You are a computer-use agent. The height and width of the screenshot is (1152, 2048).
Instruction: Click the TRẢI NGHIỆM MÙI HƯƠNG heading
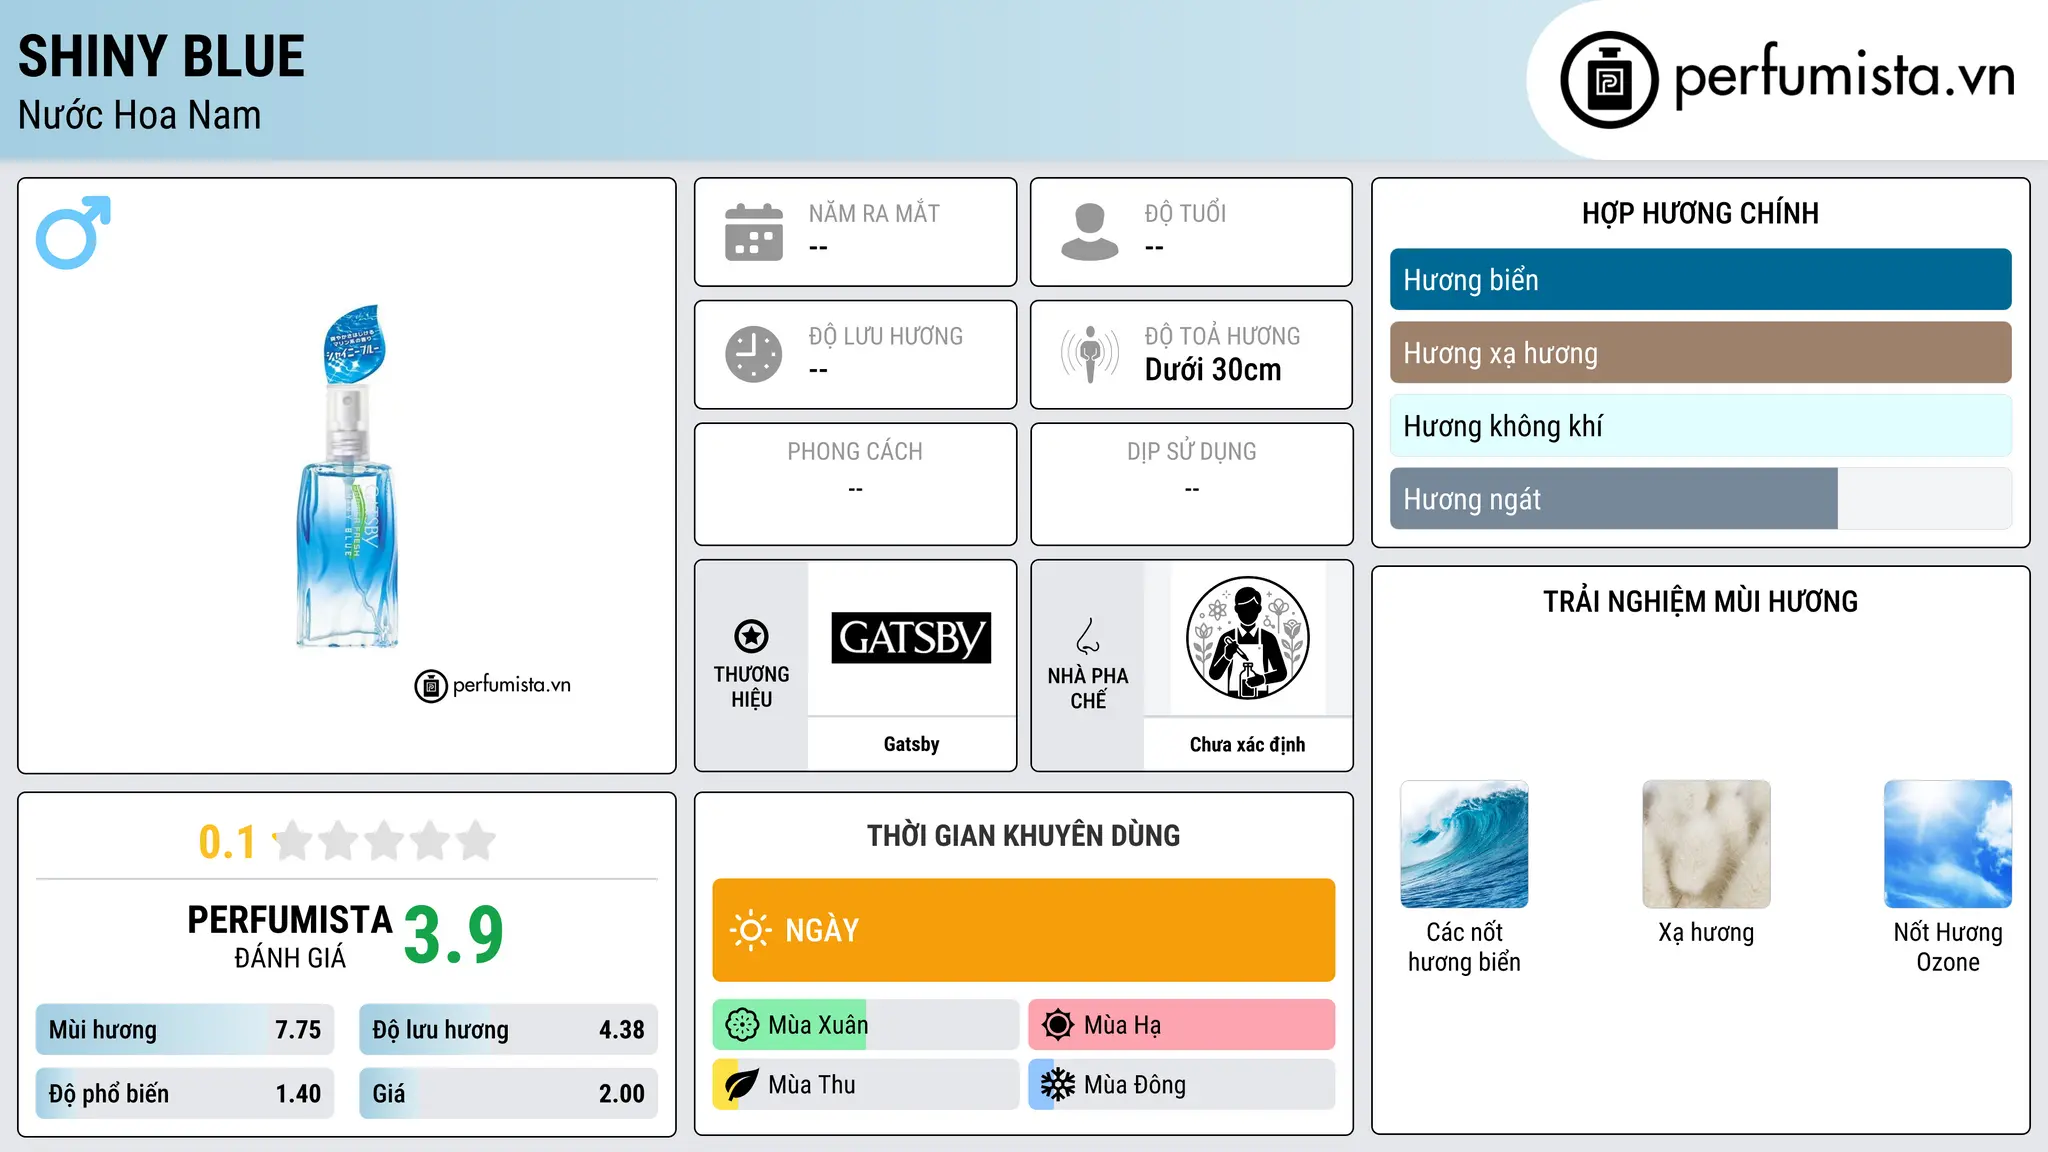point(1700,601)
